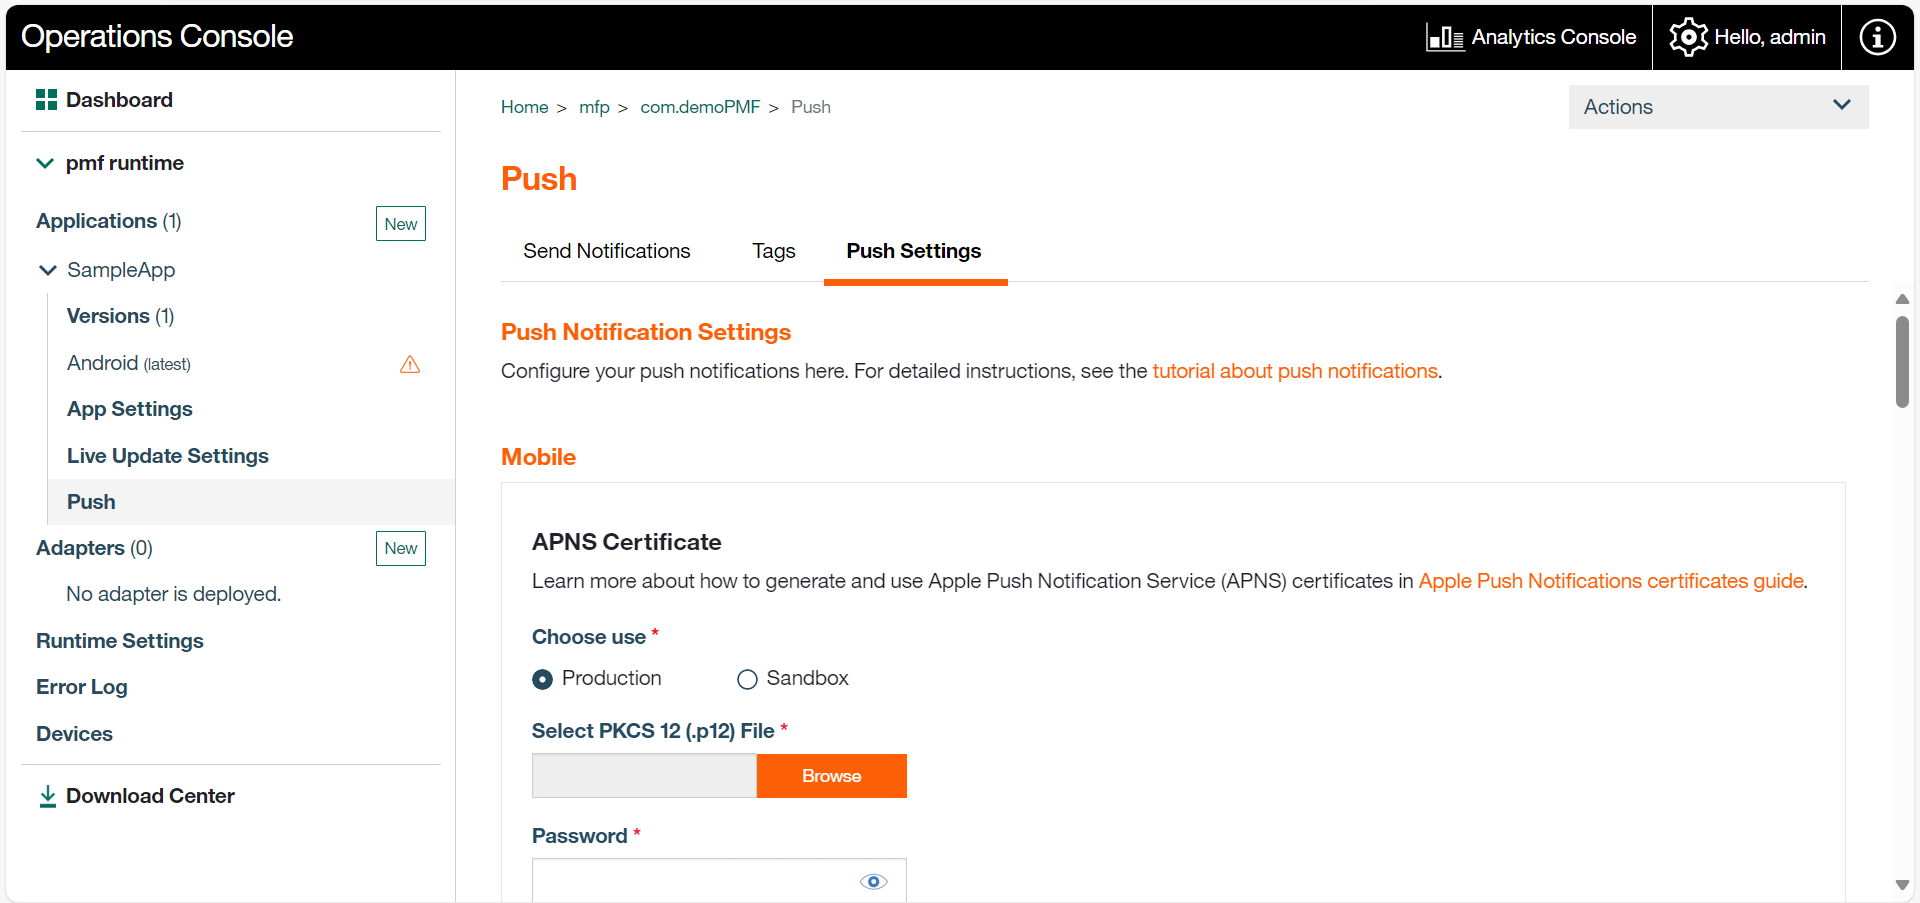Collapse the pmf runtime section
1920x903 pixels.
pos(45,163)
